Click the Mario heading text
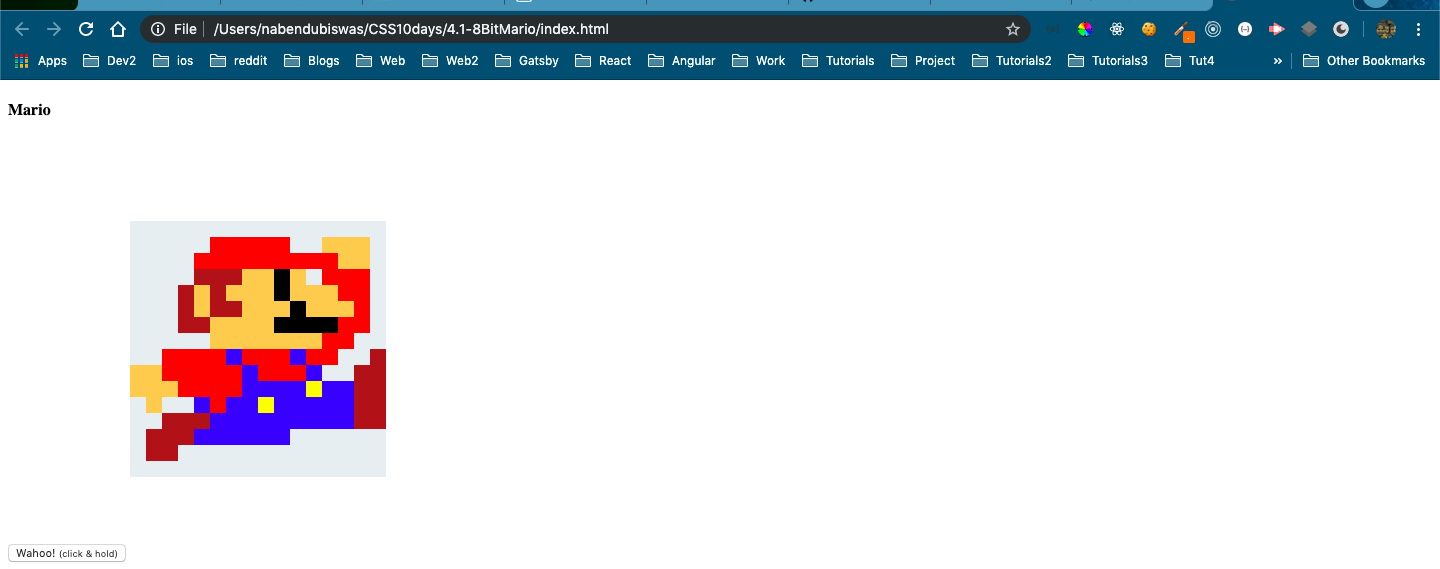The image size is (1440, 569). point(29,110)
